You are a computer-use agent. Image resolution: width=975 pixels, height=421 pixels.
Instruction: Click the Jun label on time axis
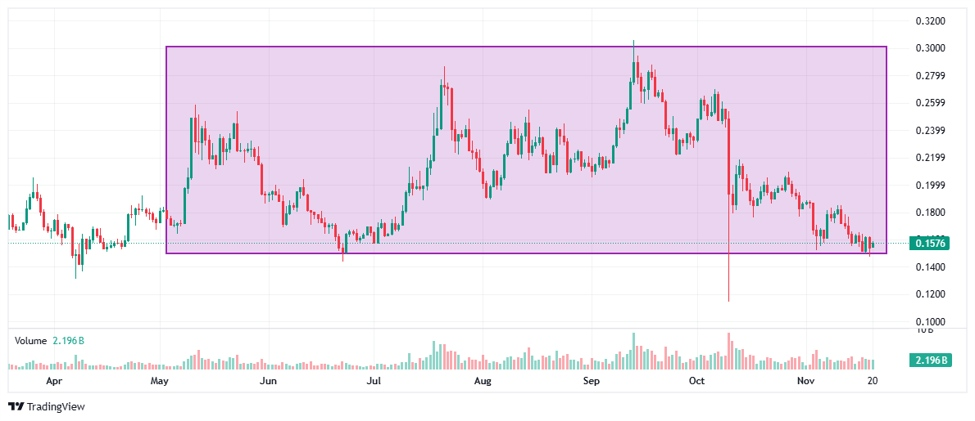click(268, 382)
